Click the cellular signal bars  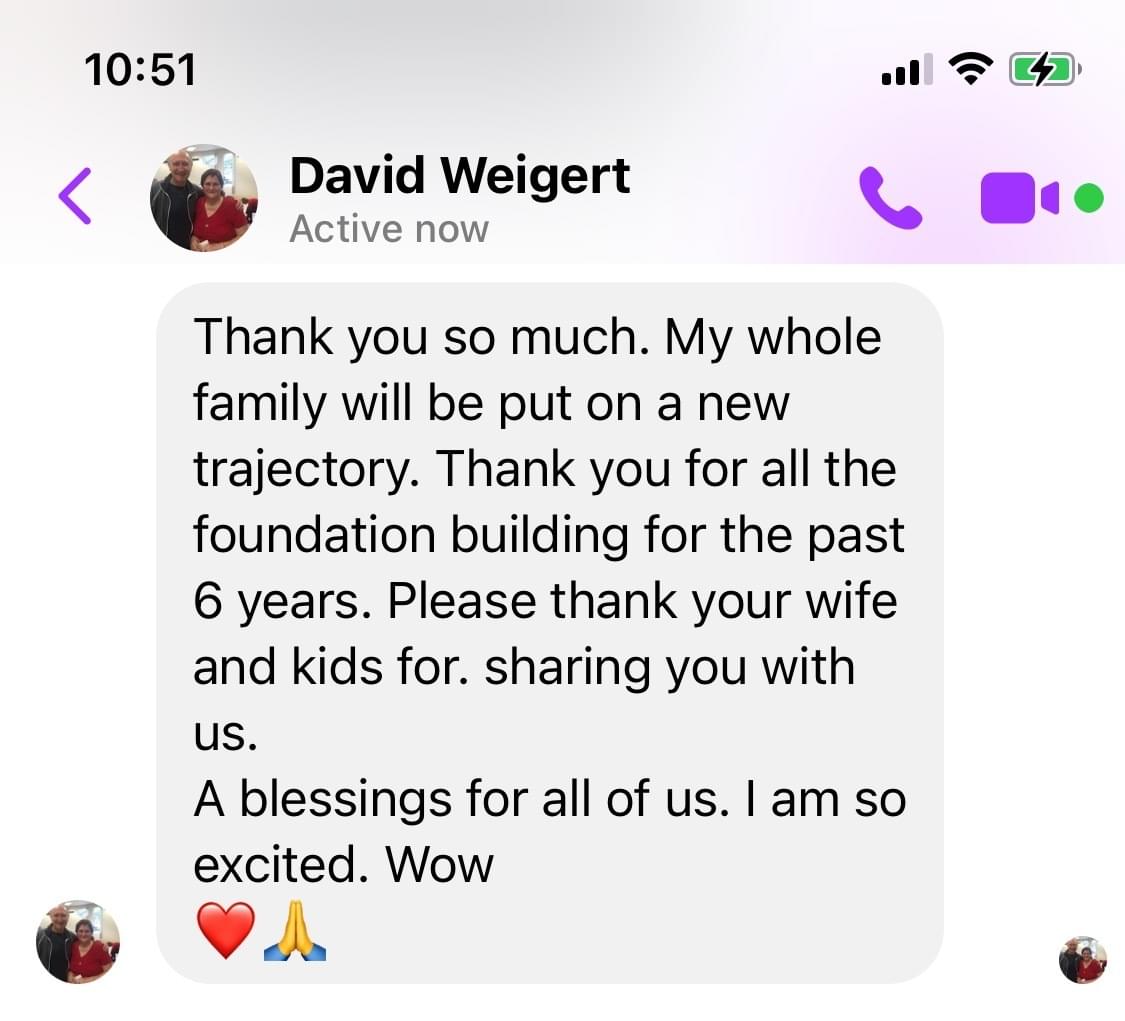907,69
